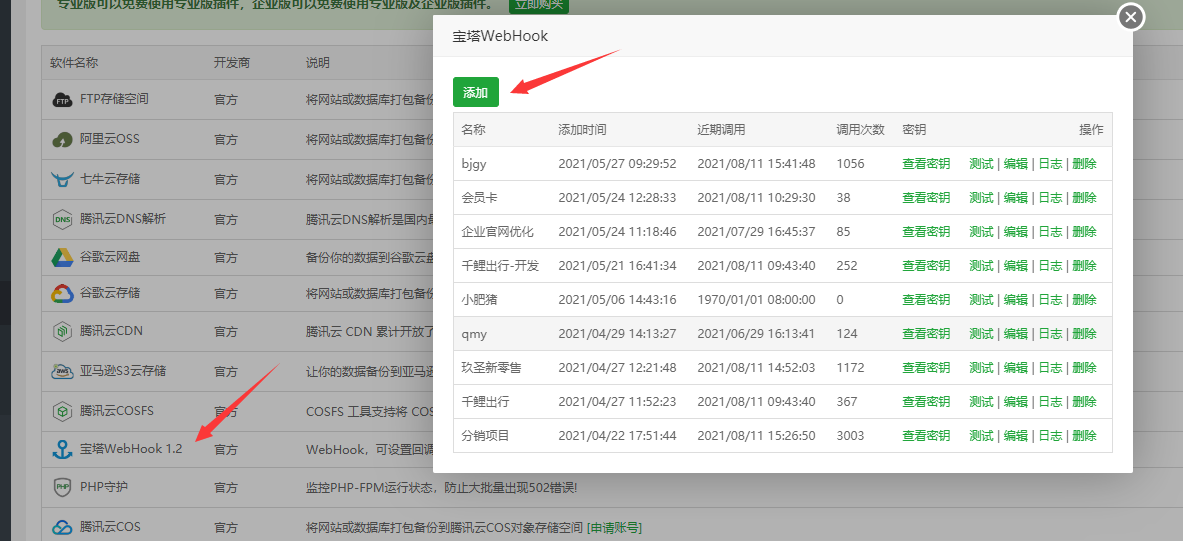Click the 软件名称 column header
Image resolution: width=1183 pixels, height=541 pixels.
pos(74,62)
